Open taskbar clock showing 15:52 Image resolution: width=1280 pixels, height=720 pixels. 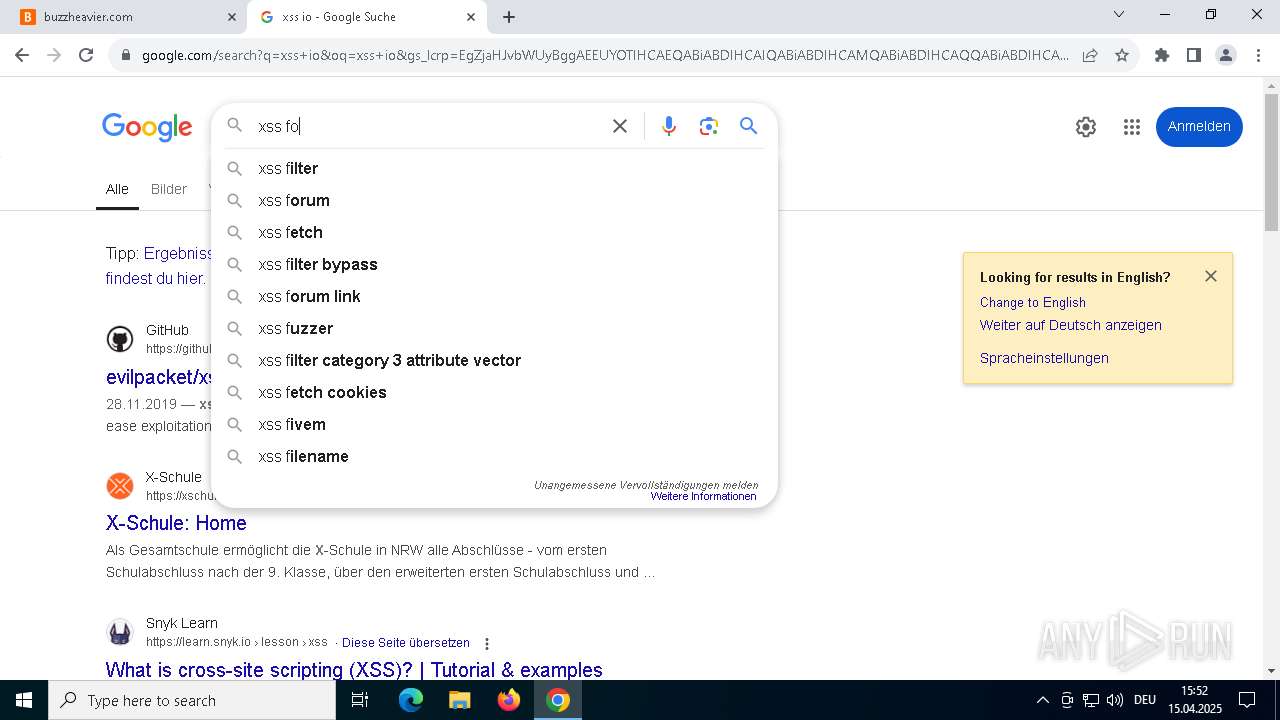1194,700
